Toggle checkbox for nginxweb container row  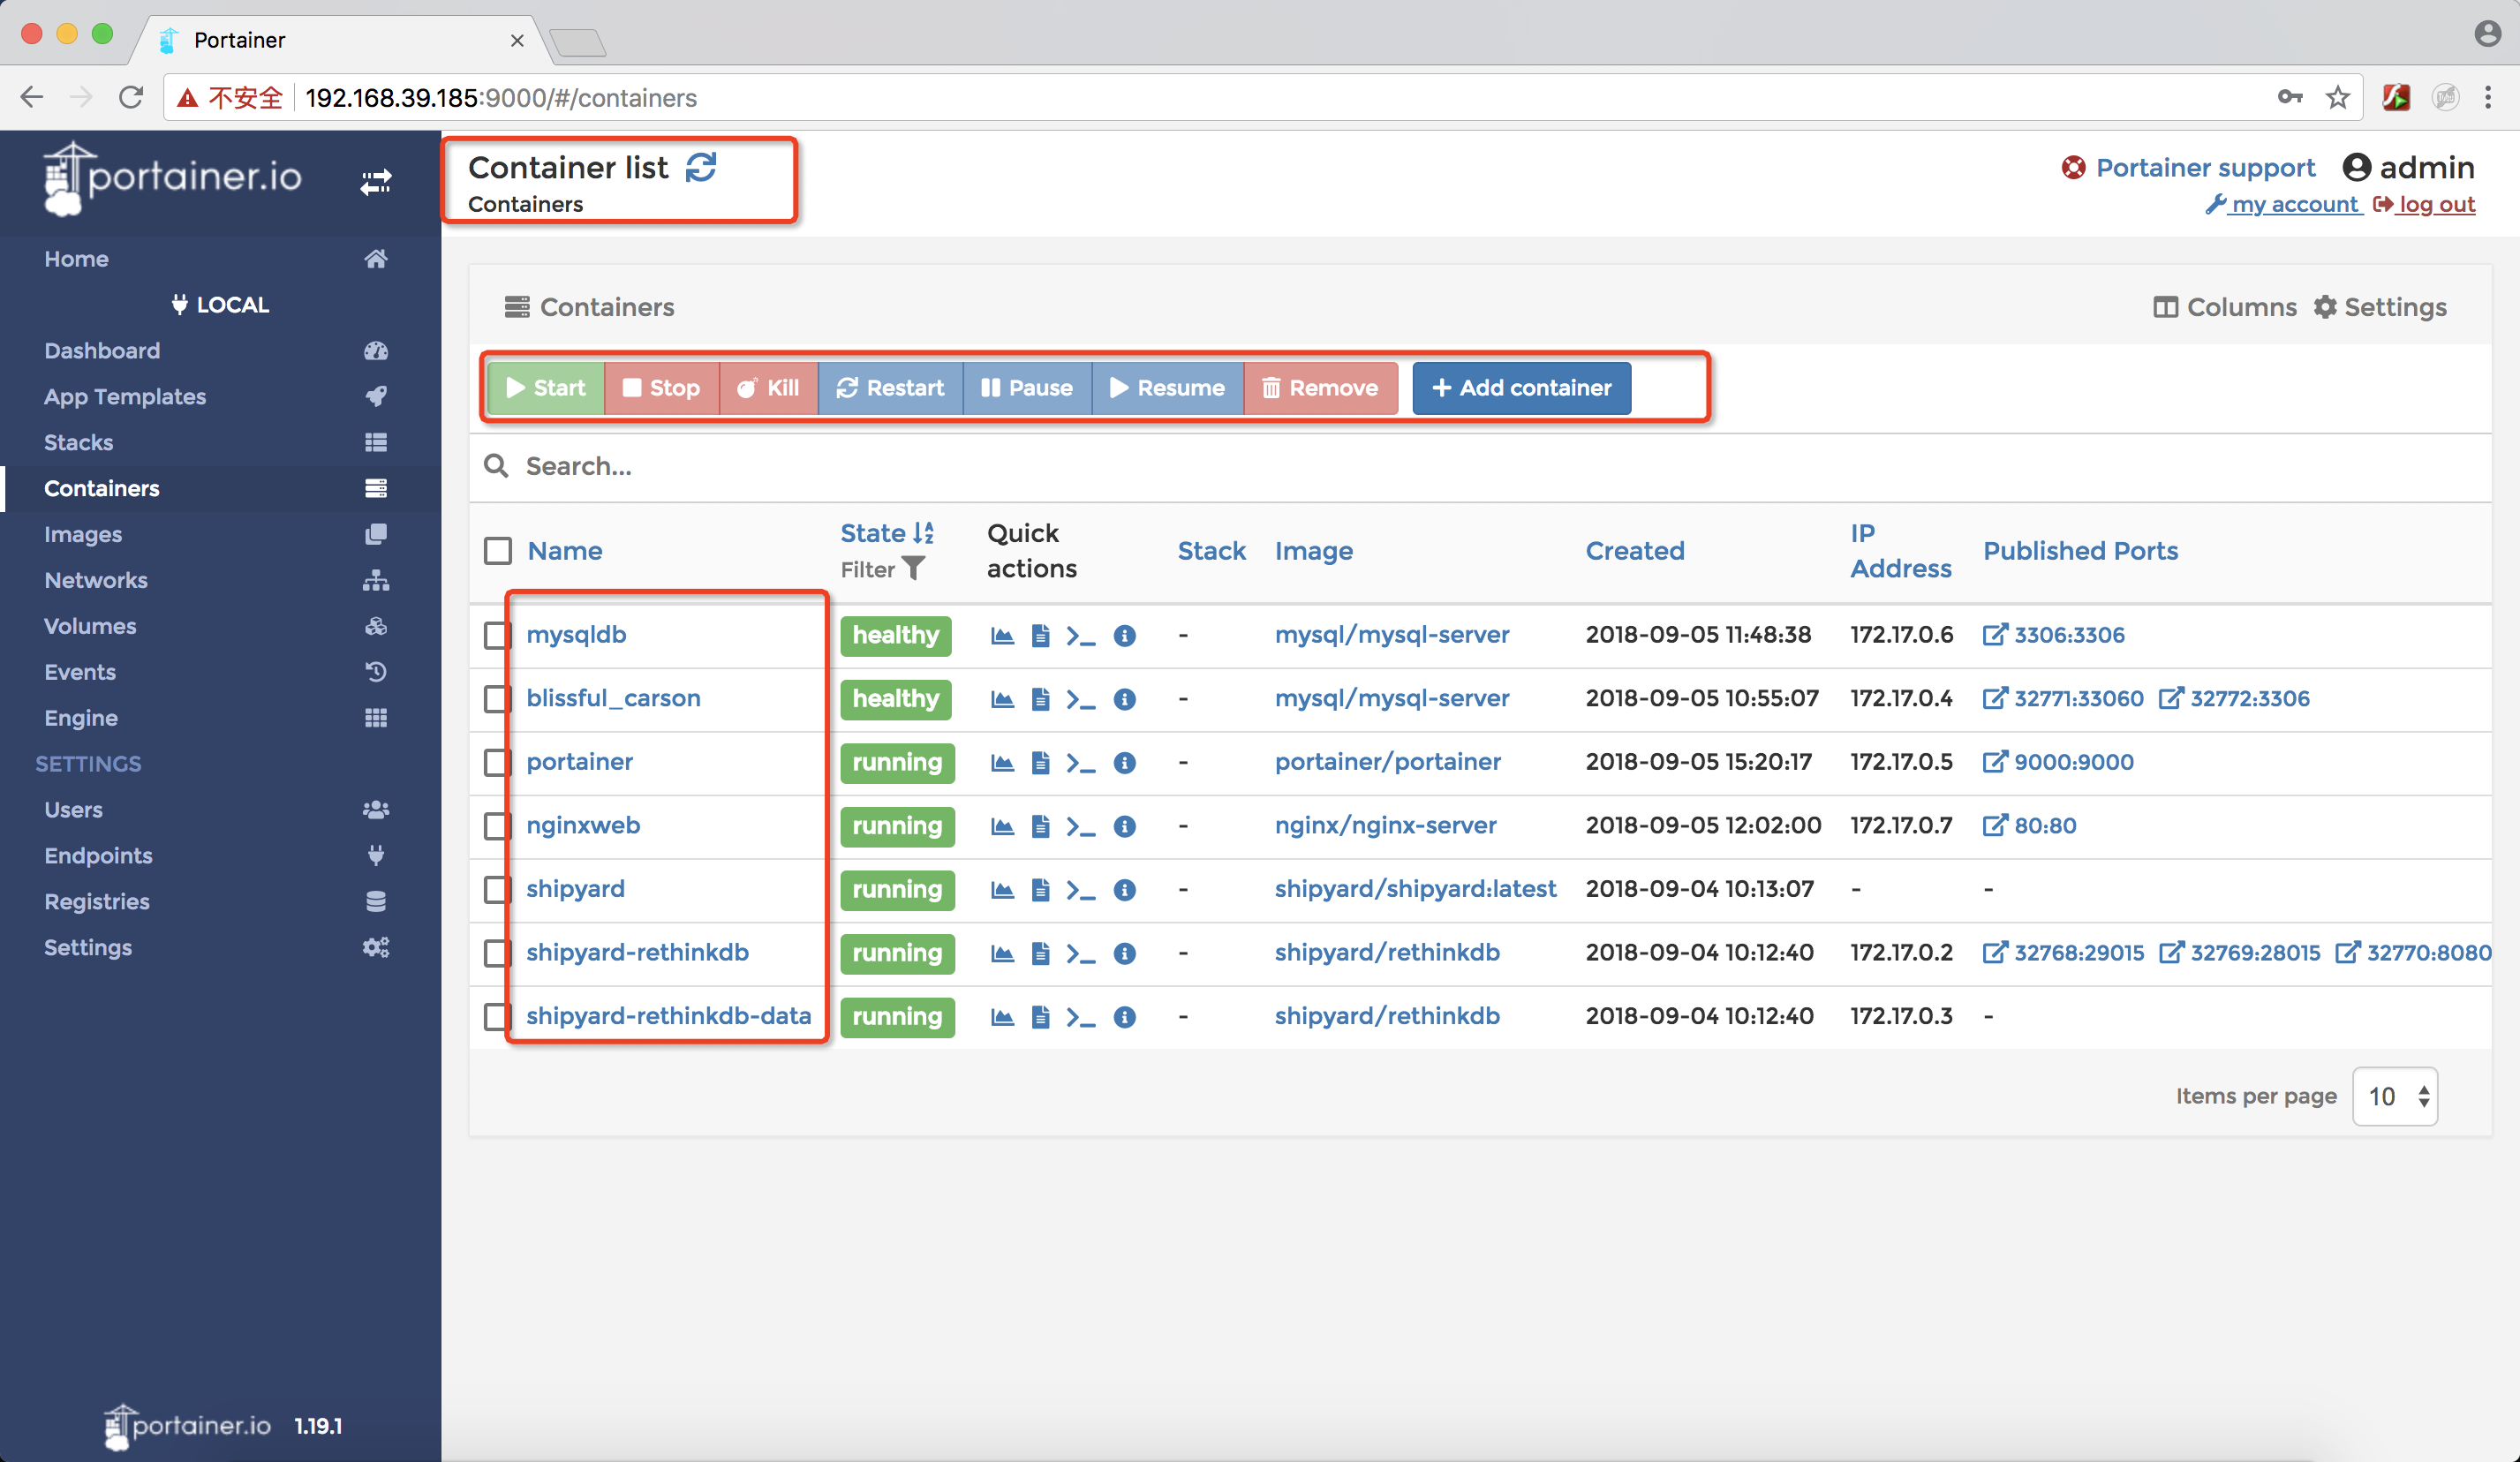[x=496, y=825]
